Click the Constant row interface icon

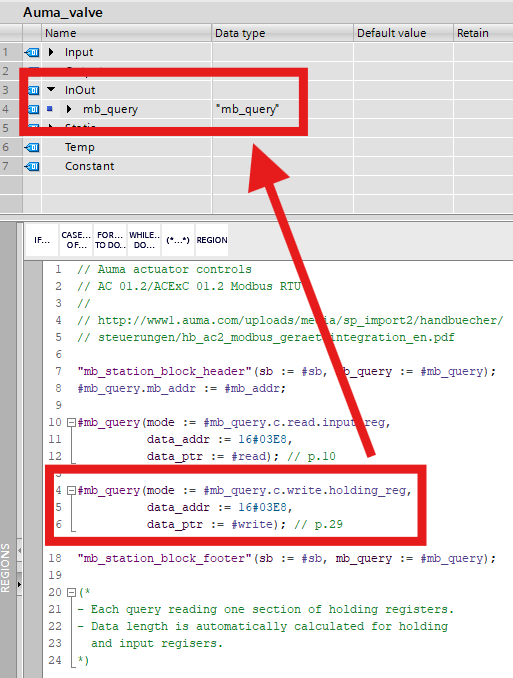32,166
